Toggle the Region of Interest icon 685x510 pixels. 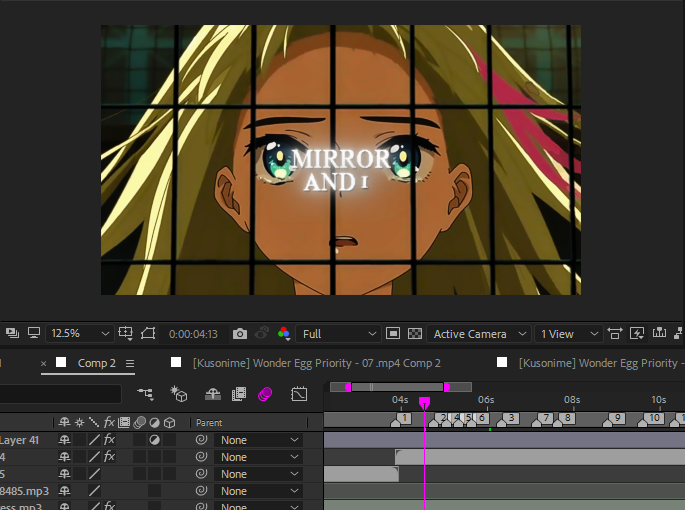pyautogui.click(x=393, y=334)
